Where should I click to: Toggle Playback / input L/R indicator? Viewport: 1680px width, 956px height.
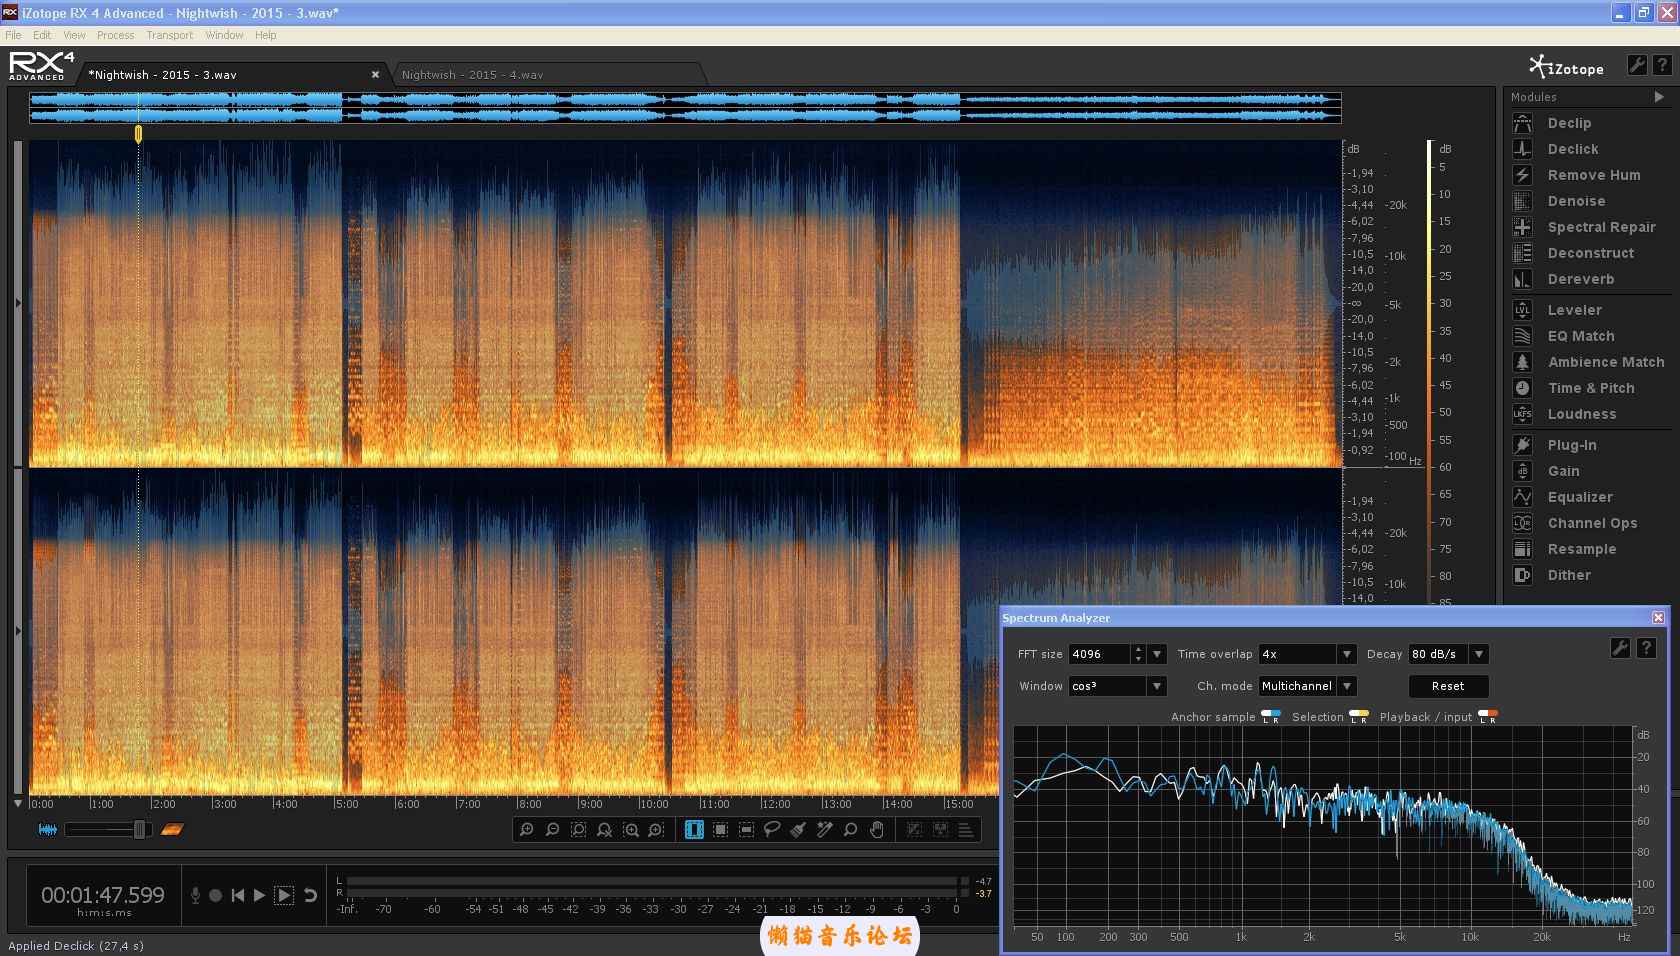click(x=1488, y=717)
